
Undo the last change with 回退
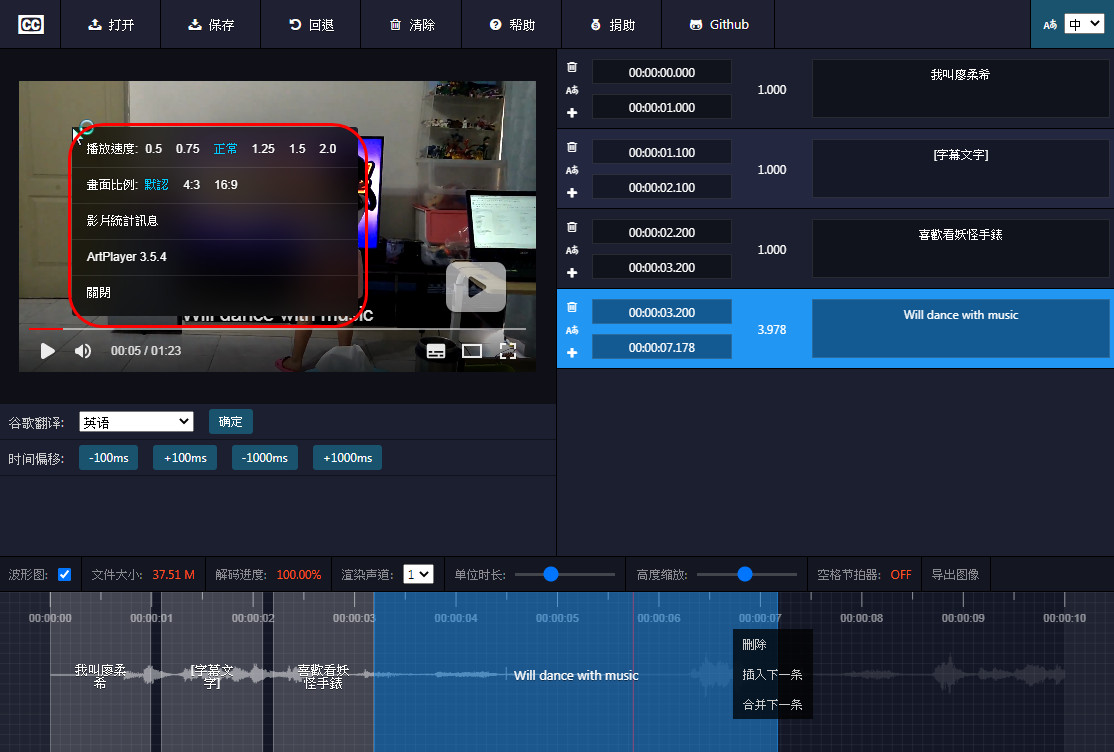311,24
